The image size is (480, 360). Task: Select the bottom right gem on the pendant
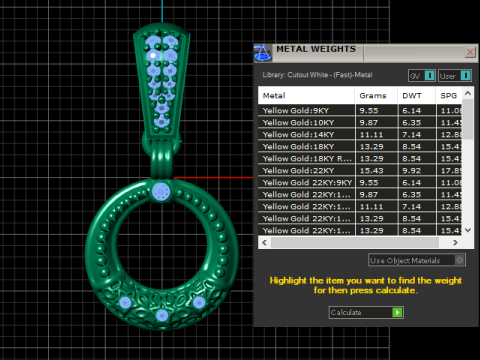[199, 302]
